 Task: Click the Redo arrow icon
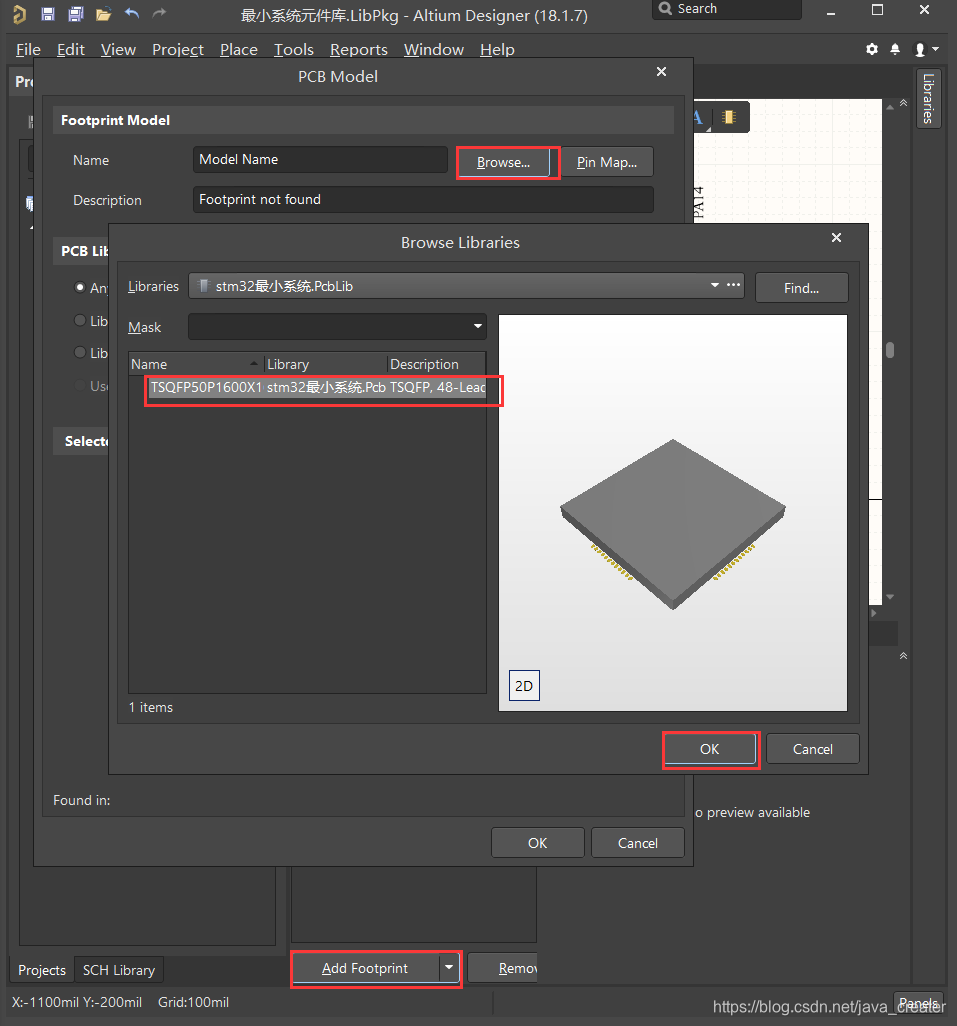(159, 13)
